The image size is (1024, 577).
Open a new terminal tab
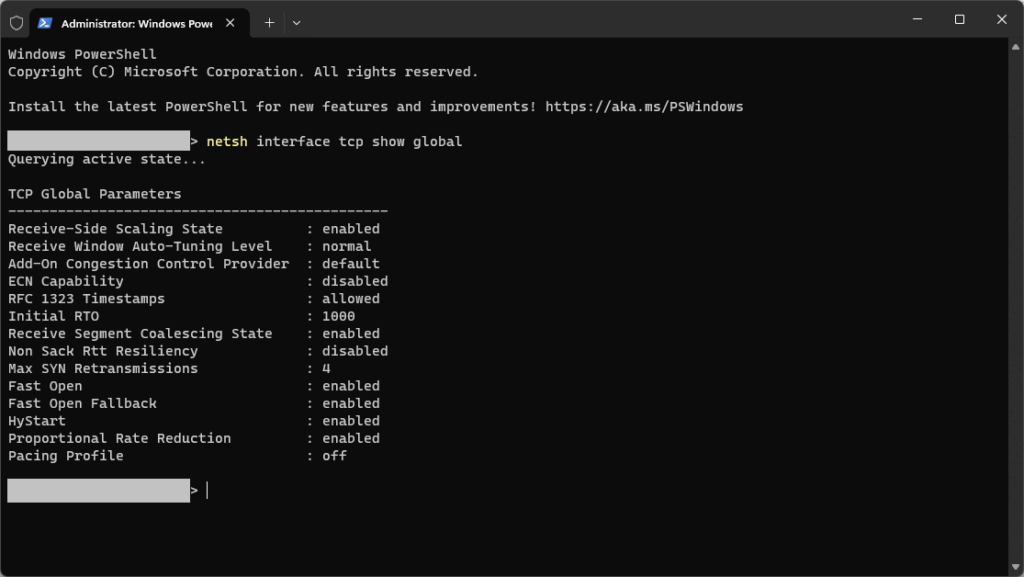(269, 22)
